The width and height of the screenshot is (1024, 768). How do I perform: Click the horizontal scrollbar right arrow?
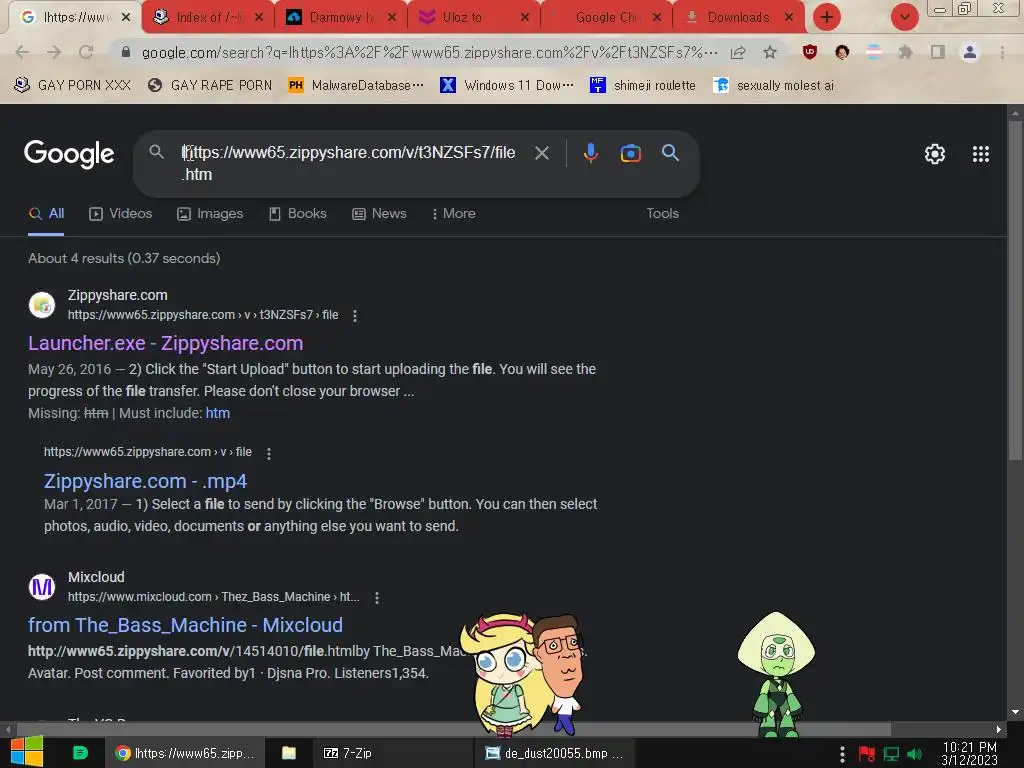click(999, 729)
